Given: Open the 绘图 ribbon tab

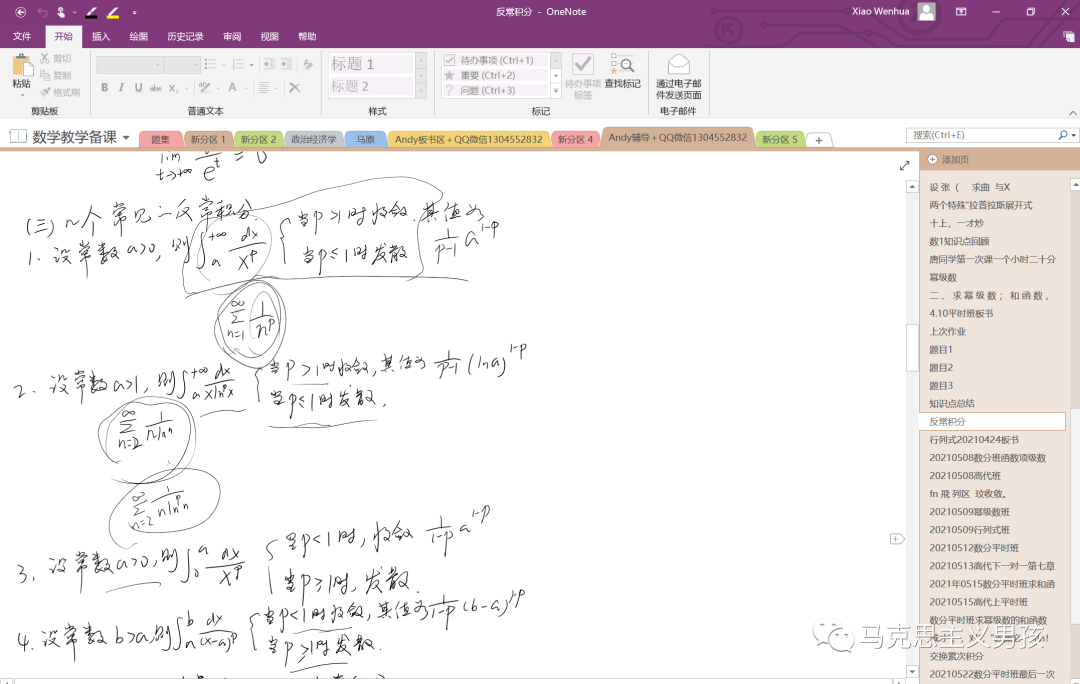Looking at the screenshot, I should point(138,37).
